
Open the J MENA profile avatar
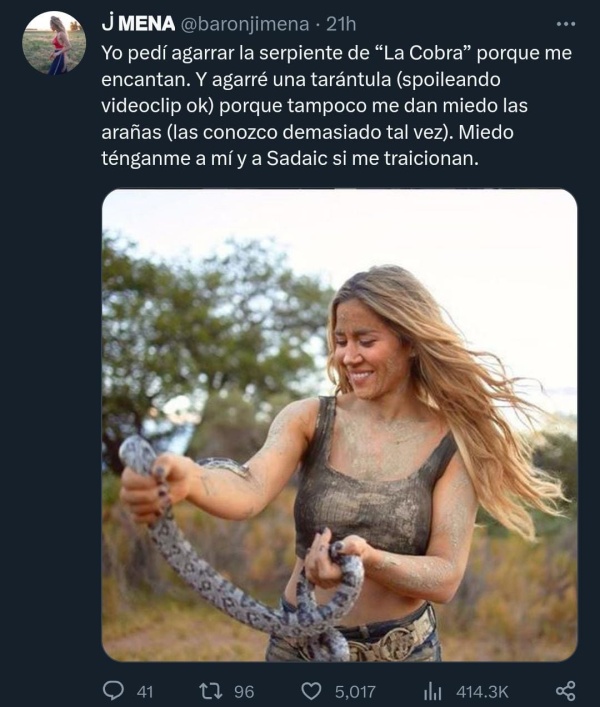[54, 43]
